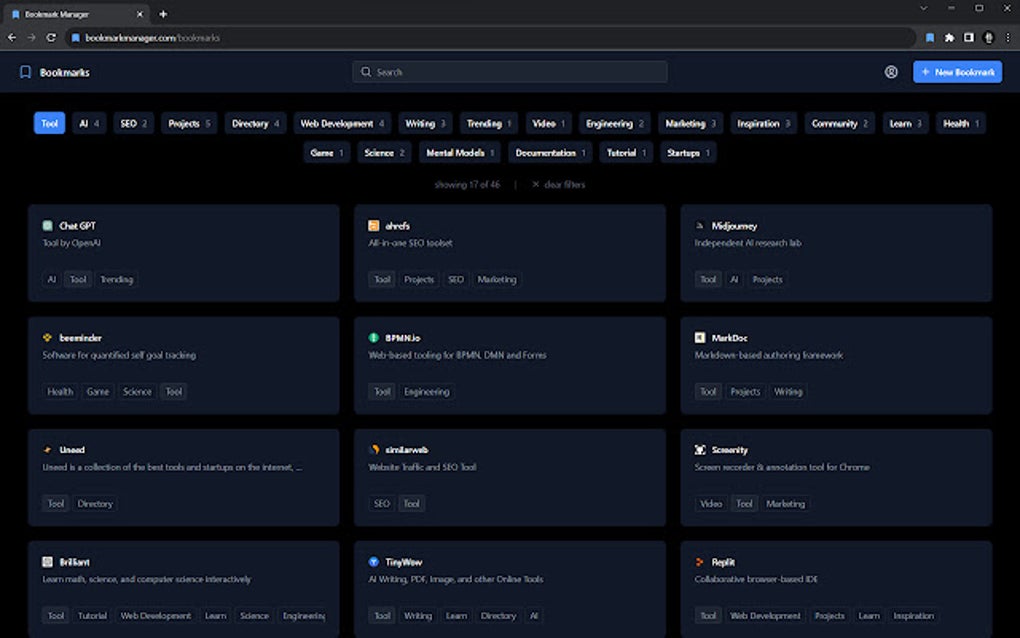Open the user account icon
The height and width of the screenshot is (638, 1020).
pyautogui.click(x=891, y=72)
